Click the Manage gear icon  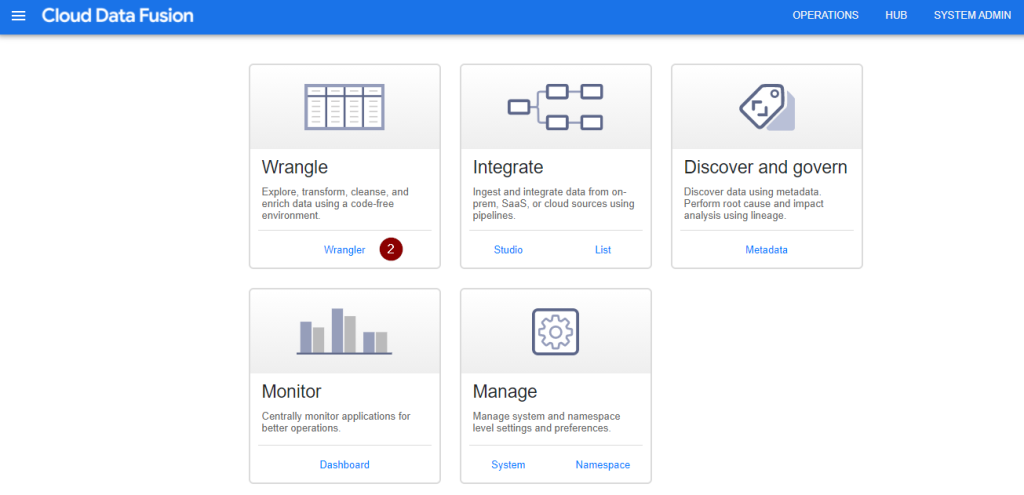pos(555,331)
